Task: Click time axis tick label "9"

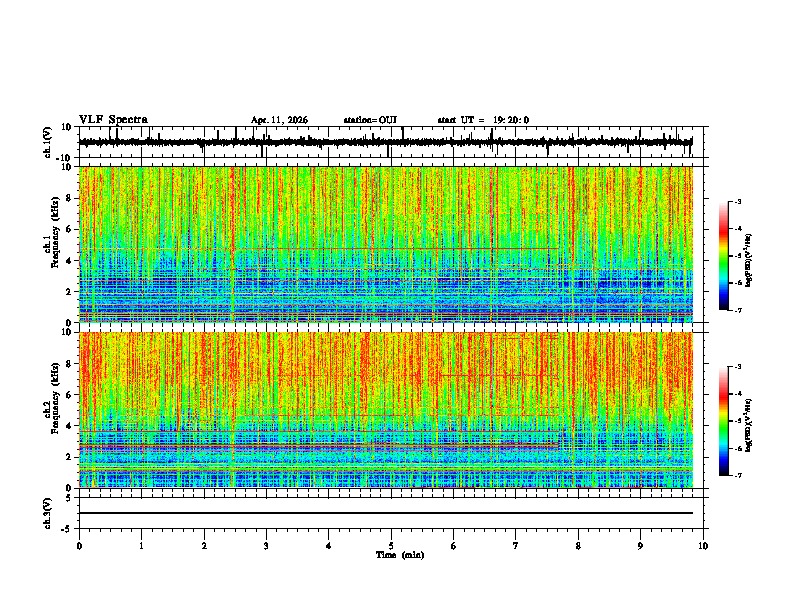Action: coord(640,546)
